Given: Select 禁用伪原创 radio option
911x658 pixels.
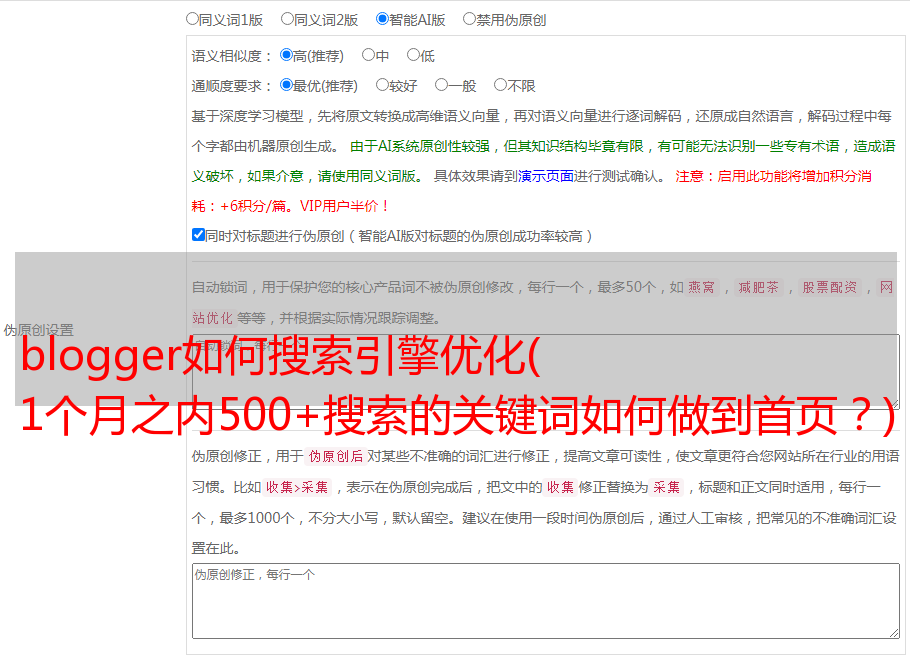Looking at the screenshot, I should tap(469, 19).
